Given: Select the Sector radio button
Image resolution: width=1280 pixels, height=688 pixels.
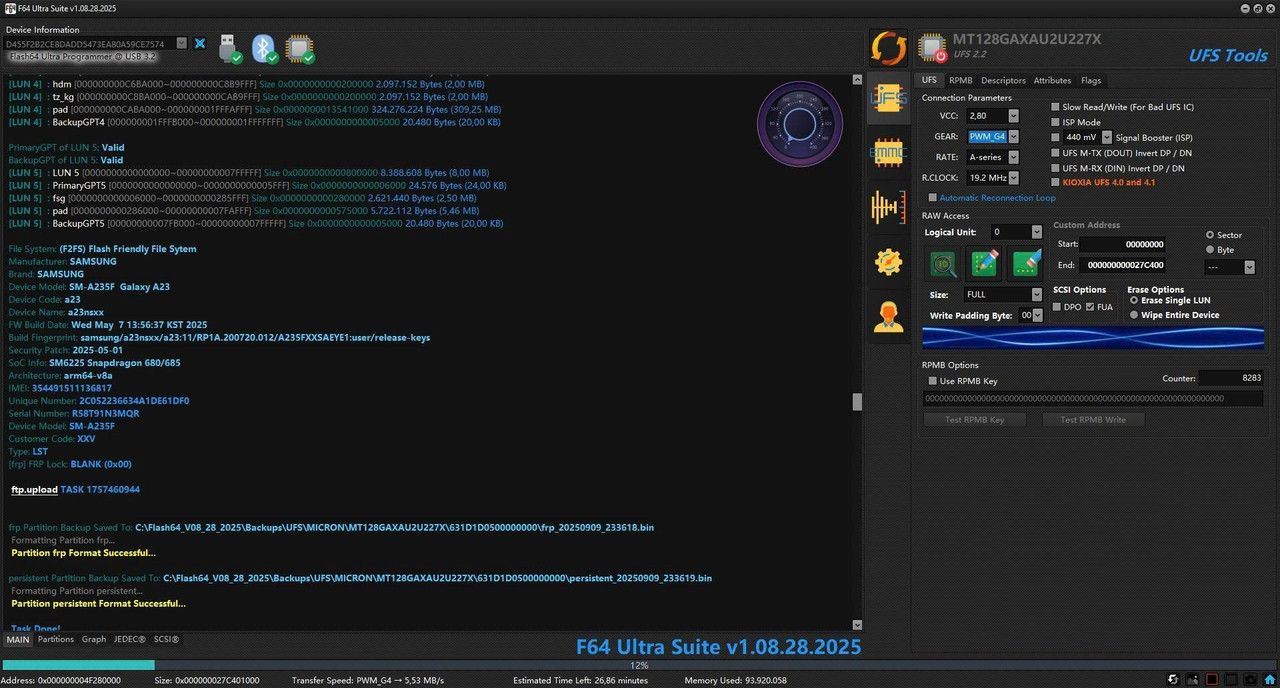Looking at the screenshot, I should pyautogui.click(x=1210, y=235).
